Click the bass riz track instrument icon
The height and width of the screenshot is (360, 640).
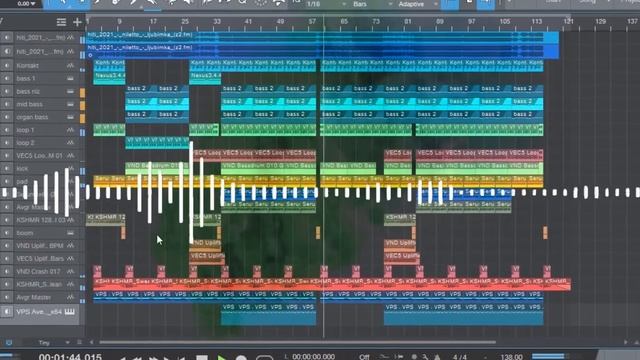pos(71,91)
